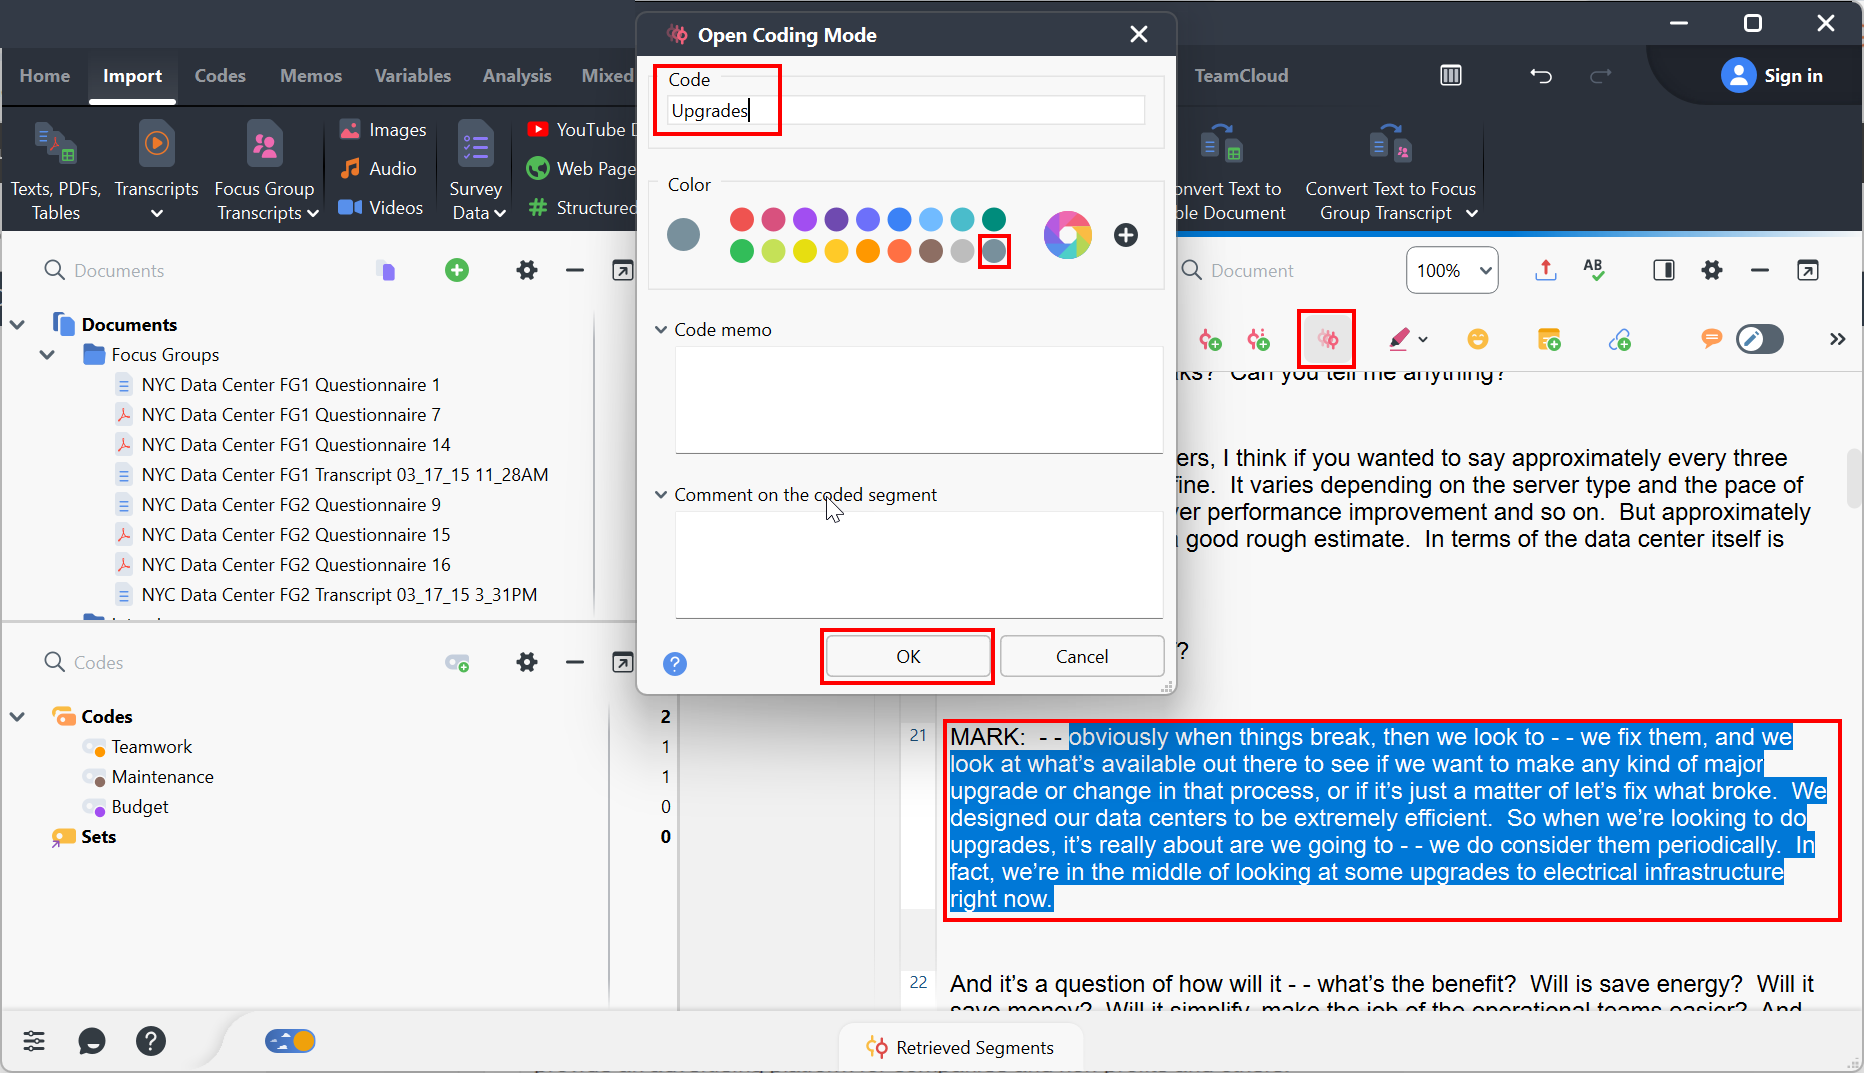1864x1073 pixels.
Task: Click the coded segment comment text area
Action: (x=919, y=564)
